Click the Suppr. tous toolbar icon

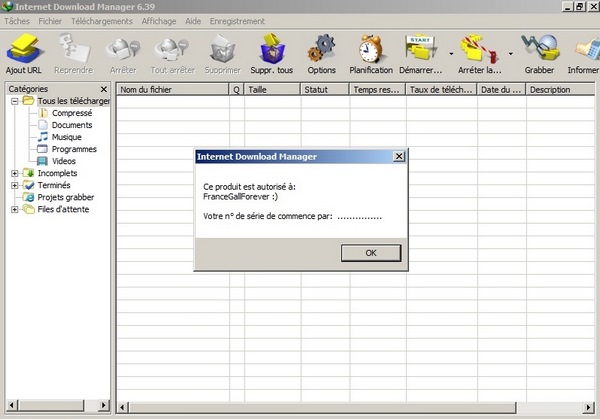(x=272, y=48)
